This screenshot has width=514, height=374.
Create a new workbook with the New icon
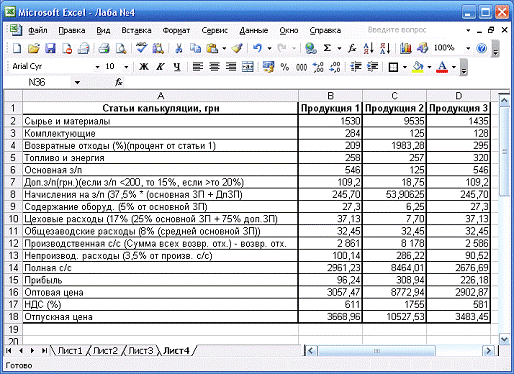point(17,48)
